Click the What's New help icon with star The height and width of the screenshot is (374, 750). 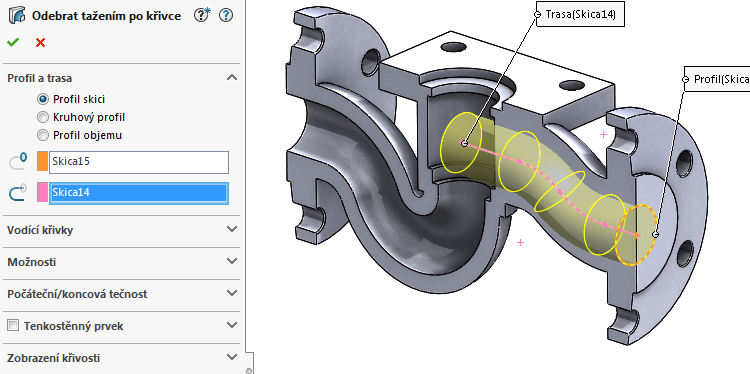point(202,16)
